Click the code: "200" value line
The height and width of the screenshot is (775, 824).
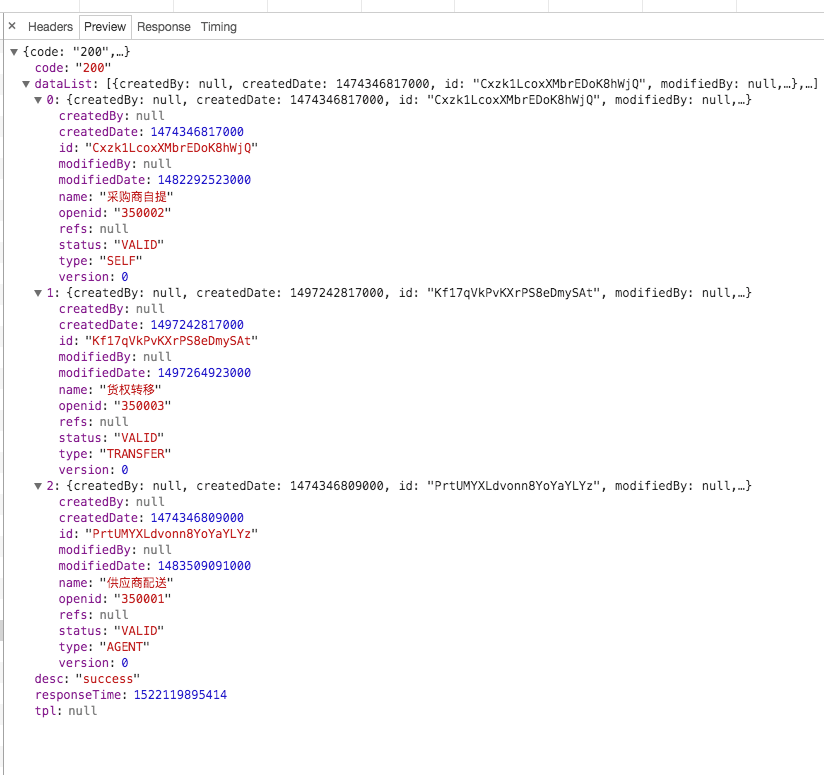(73, 68)
